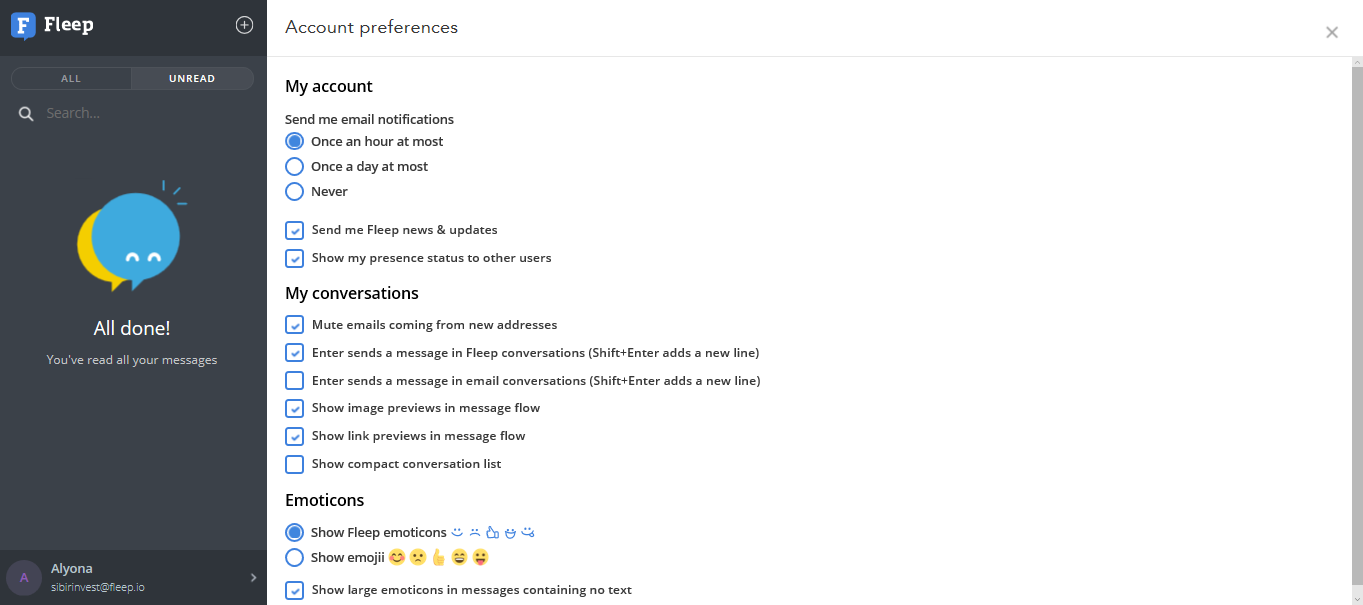The height and width of the screenshot is (605, 1363).
Task: Close the Account preferences panel
Action: 1331,33
